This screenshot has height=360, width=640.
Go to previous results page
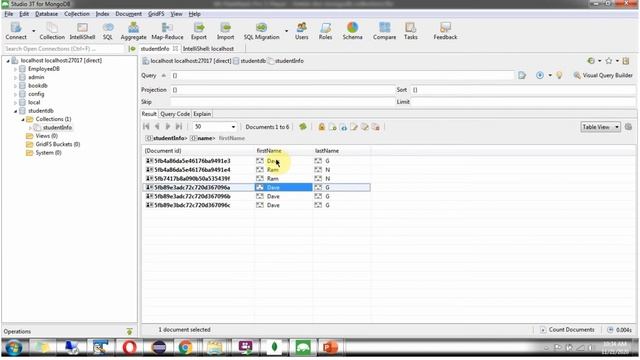[x=157, y=127]
